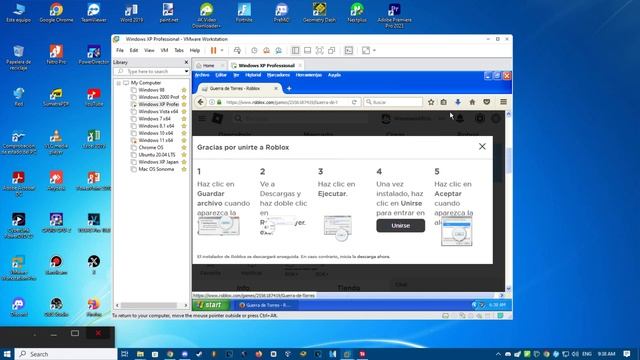Toggle favorite star for Windows 7 x64

(184, 119)
